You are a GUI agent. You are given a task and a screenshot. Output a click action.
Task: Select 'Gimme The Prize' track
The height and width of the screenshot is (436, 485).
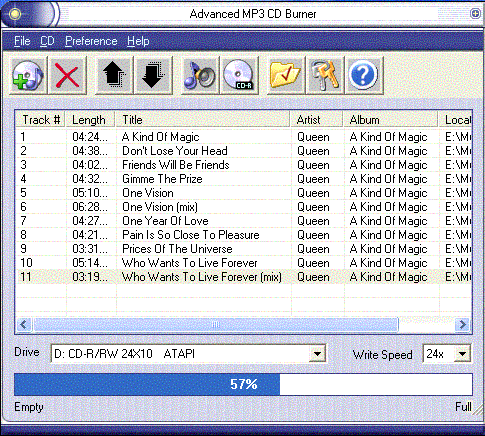[162, 179]
